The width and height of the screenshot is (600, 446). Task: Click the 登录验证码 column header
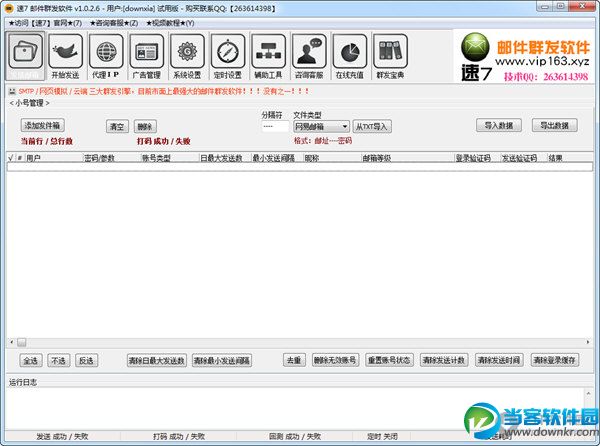point(478,158)
